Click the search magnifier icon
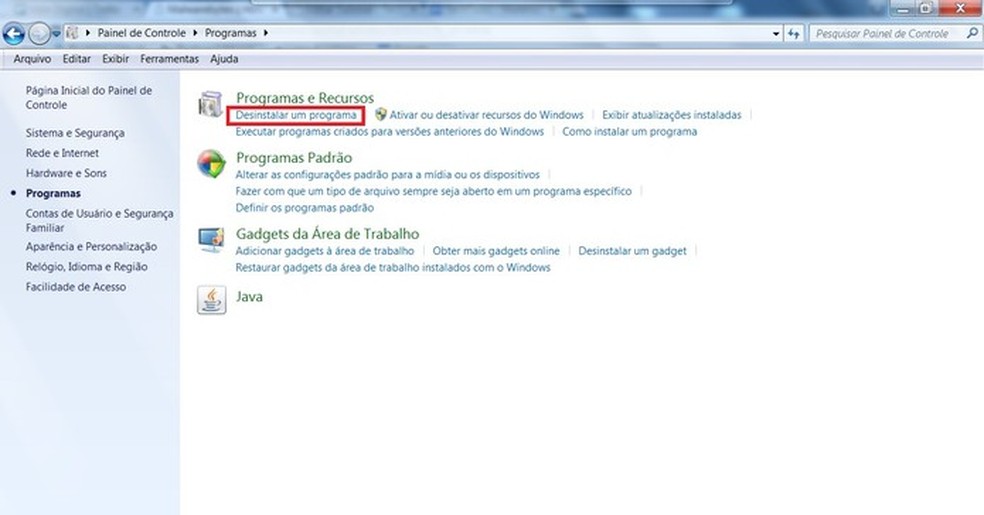The image size is (984, 515). click(x=972, y=33)
